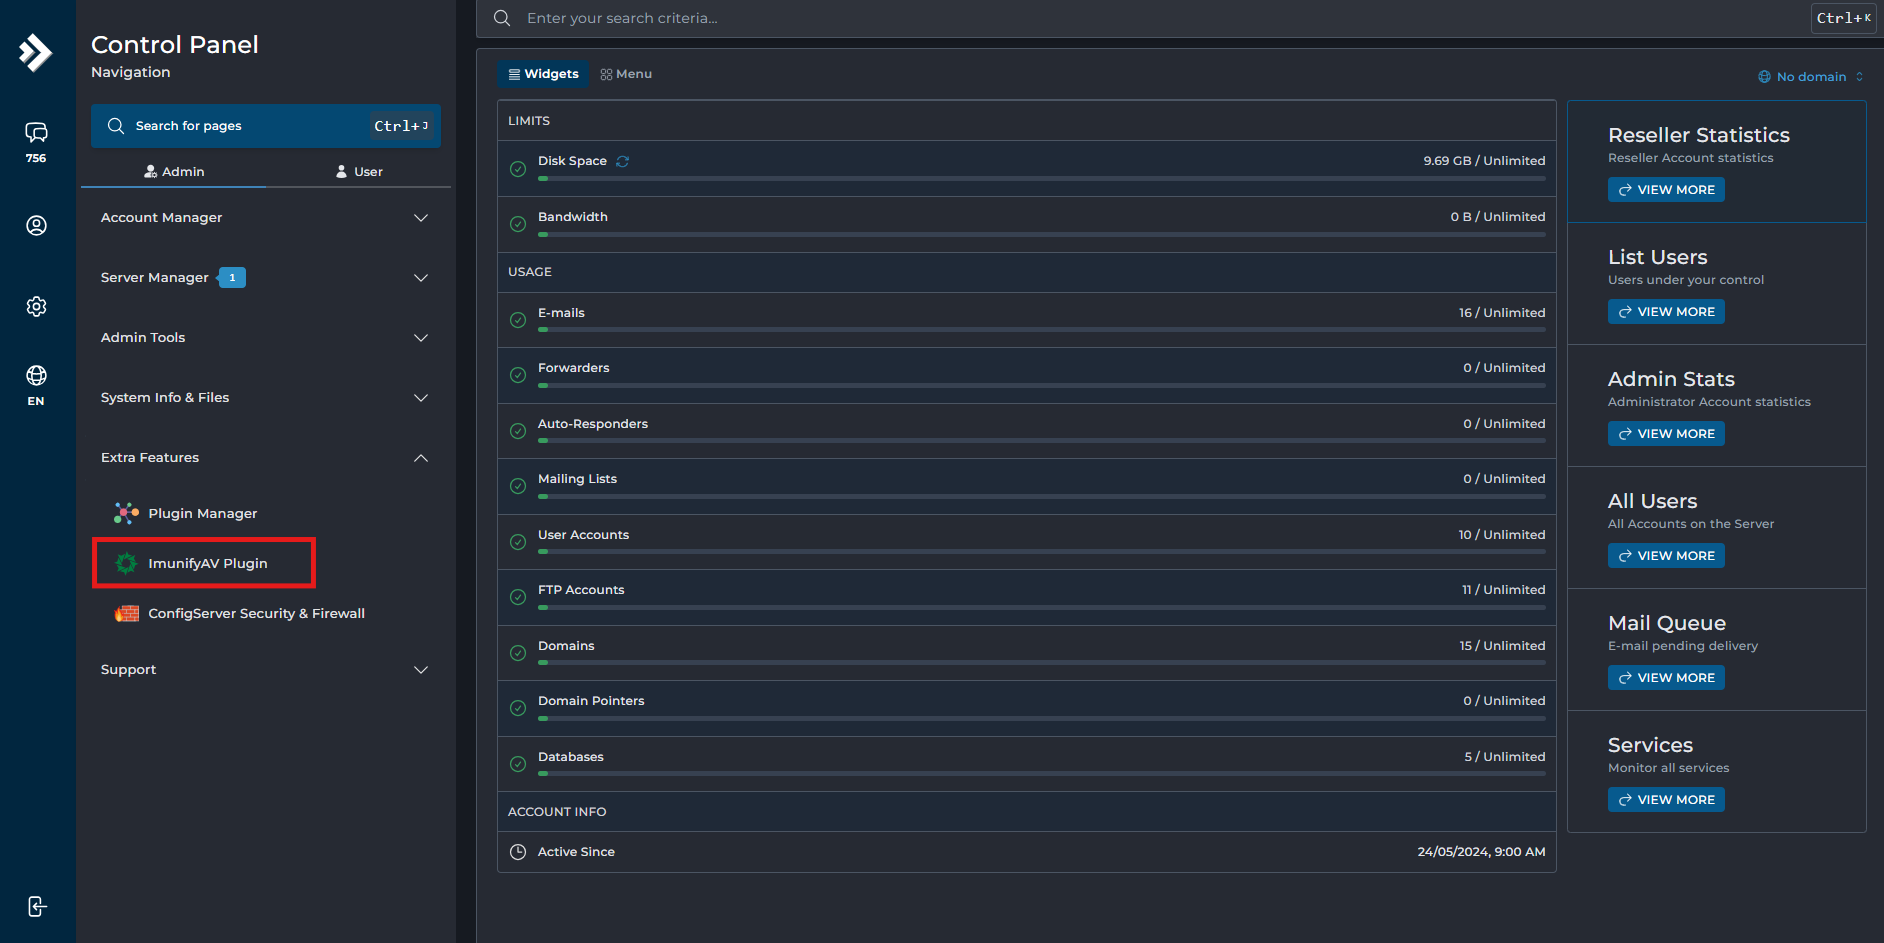The height and width of the screenshot is (943, 1884).
Task: Click the top search criteria field
Action: [1140, 18]
